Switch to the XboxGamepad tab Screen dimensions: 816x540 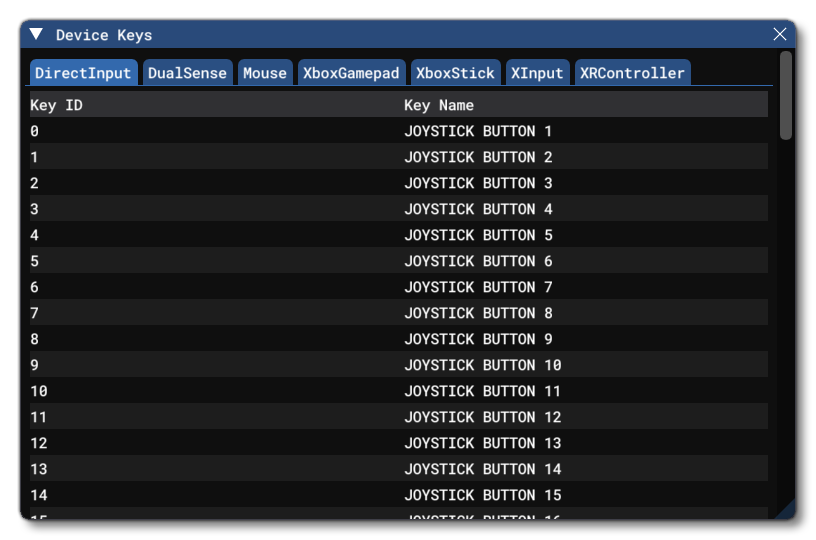click(351, 73)
